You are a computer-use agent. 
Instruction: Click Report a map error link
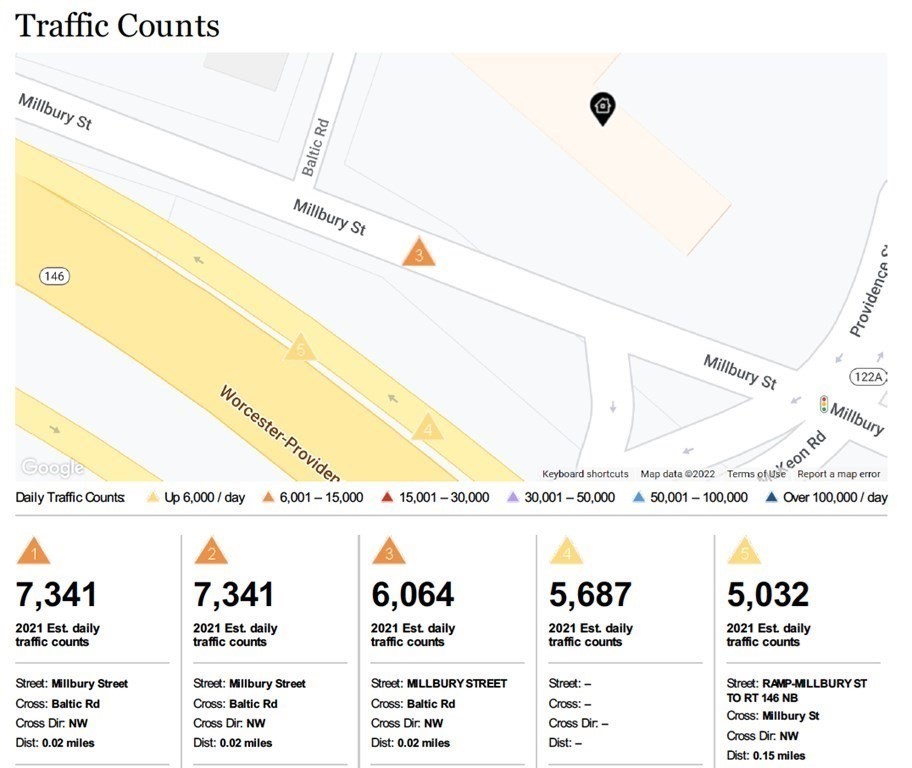click(839, 474)
